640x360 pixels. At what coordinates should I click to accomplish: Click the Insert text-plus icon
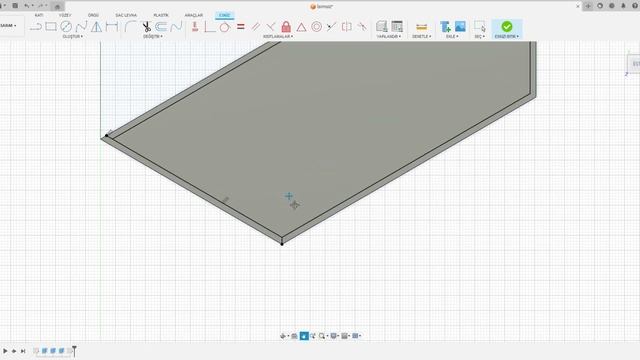coord(445,27)
